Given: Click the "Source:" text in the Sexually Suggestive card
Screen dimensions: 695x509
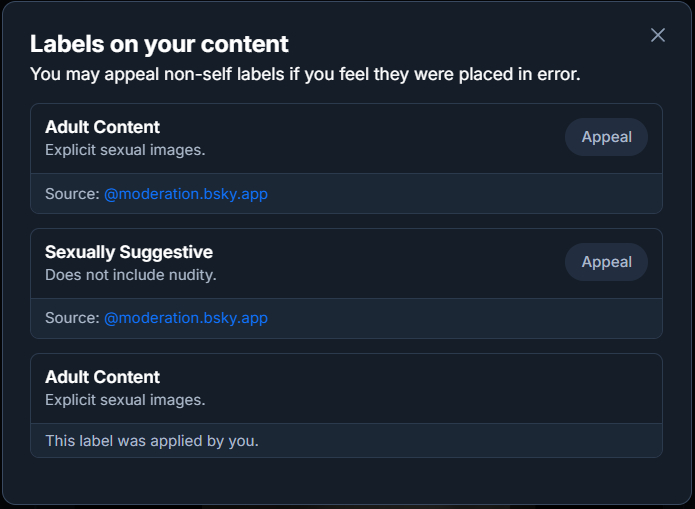Looking at the screenshot, I should (x=72, y=319).
